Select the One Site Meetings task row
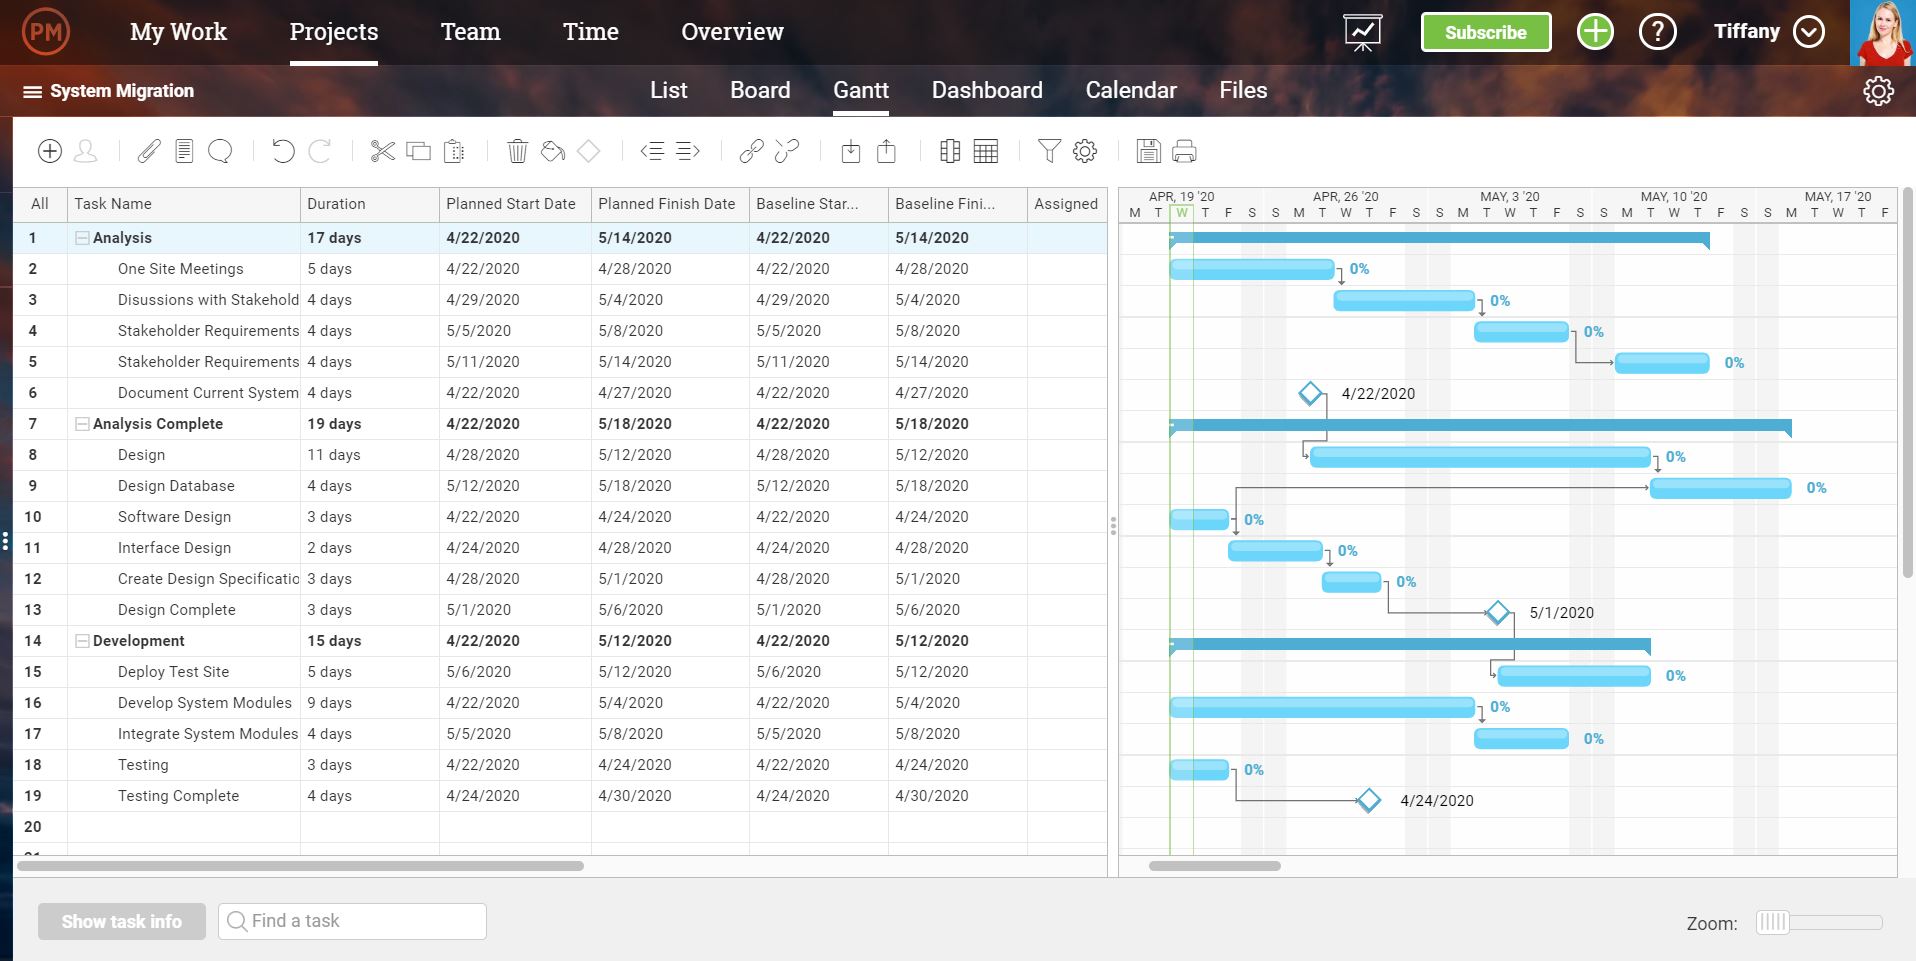Image resolution: width=1916 pixels, height=961 pixels. tap(560, 269)
